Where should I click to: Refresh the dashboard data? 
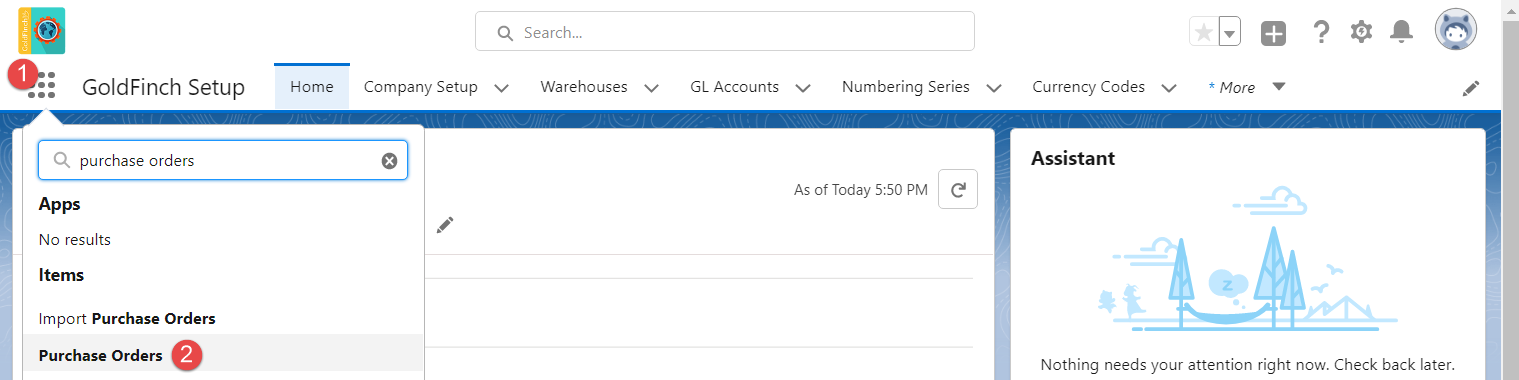pyautogui.click(x=958, y=189)
